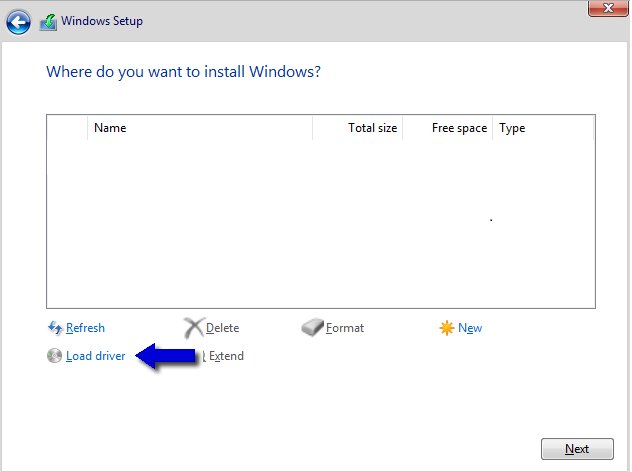Click the Format text link
Viewport: 632px width, 472px height.
[345, 328]
